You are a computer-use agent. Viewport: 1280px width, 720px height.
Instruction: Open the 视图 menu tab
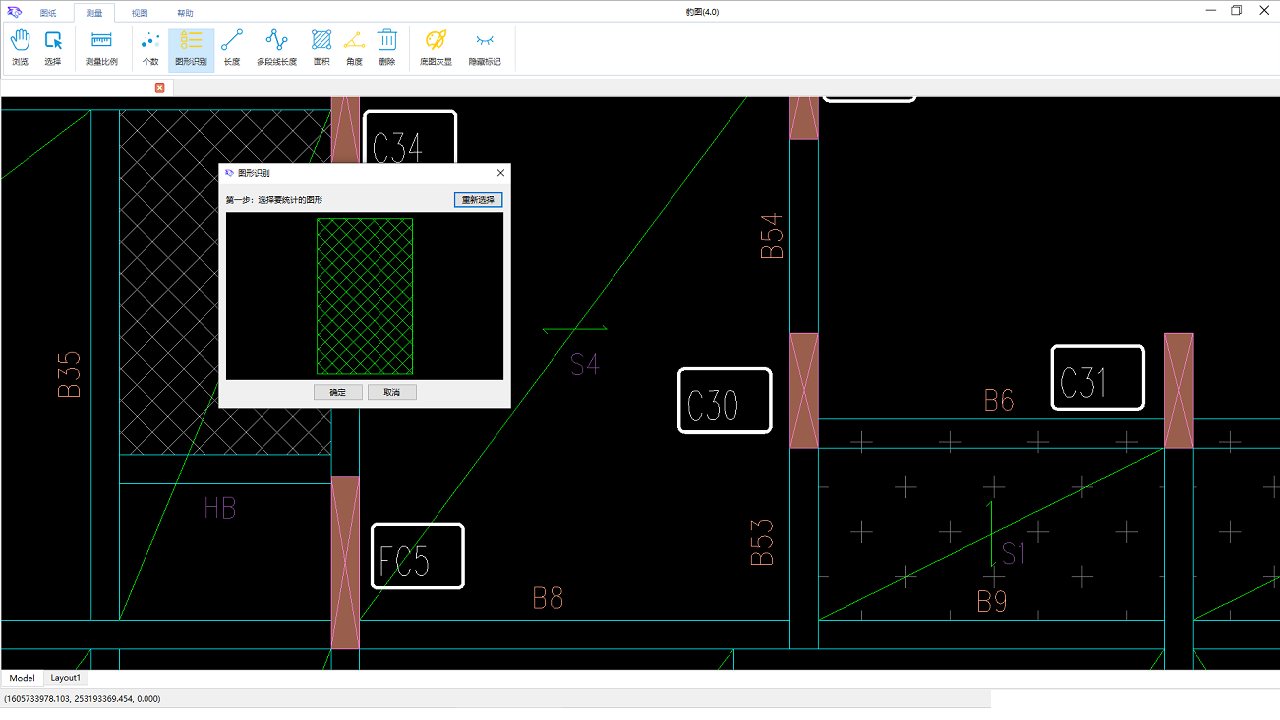pos(138,12)
